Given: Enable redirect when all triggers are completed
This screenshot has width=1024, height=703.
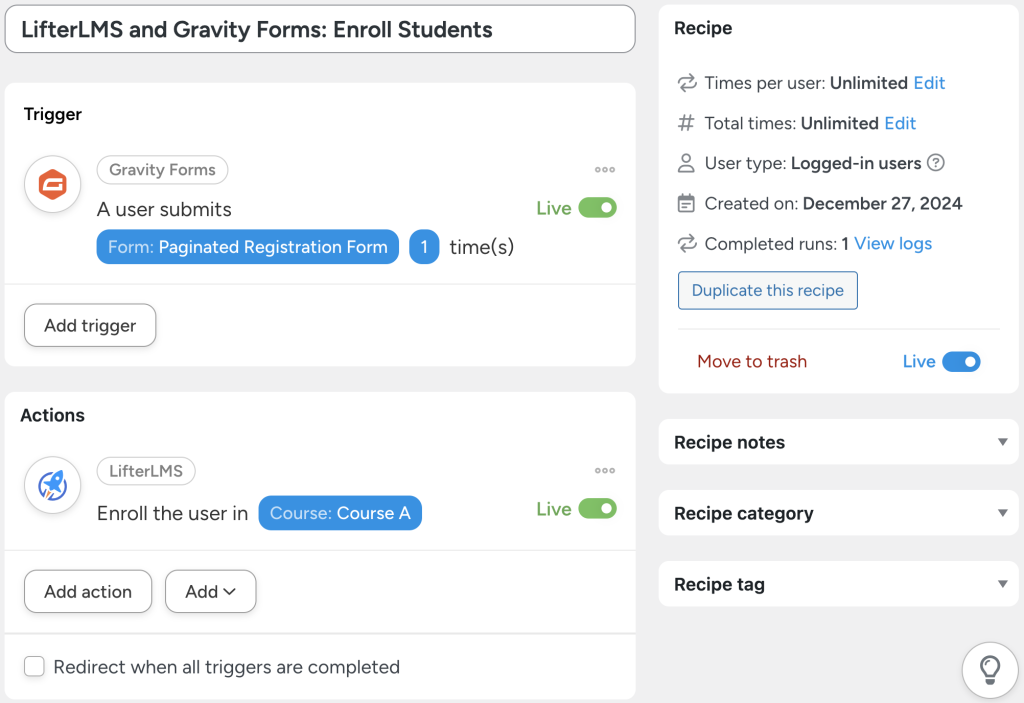Looking at the screenshot, I should (34, 666).
